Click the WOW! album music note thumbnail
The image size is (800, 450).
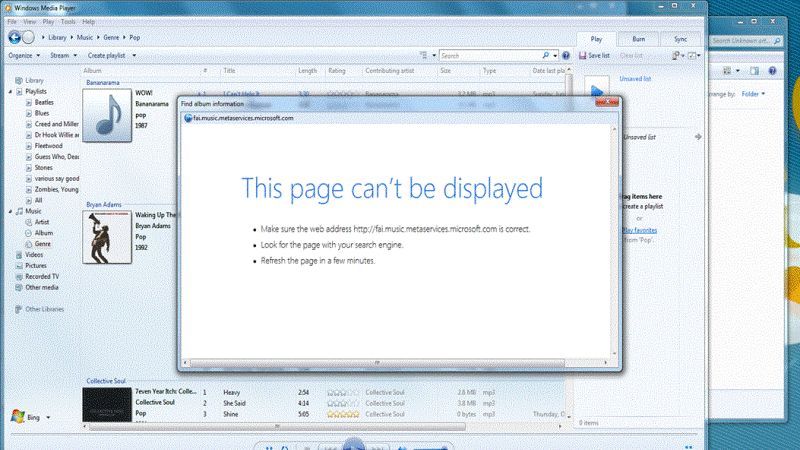(107, 115)
